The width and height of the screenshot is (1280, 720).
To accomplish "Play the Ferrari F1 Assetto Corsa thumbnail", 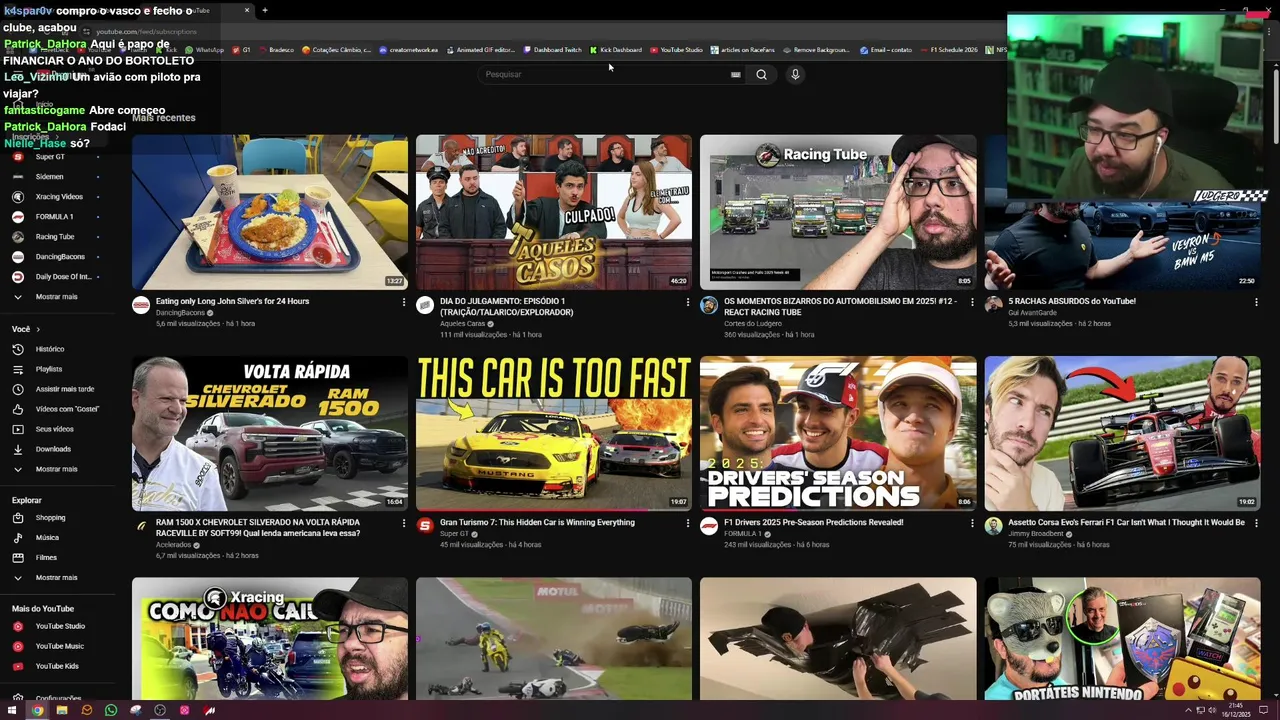I will coord(1122,434).
